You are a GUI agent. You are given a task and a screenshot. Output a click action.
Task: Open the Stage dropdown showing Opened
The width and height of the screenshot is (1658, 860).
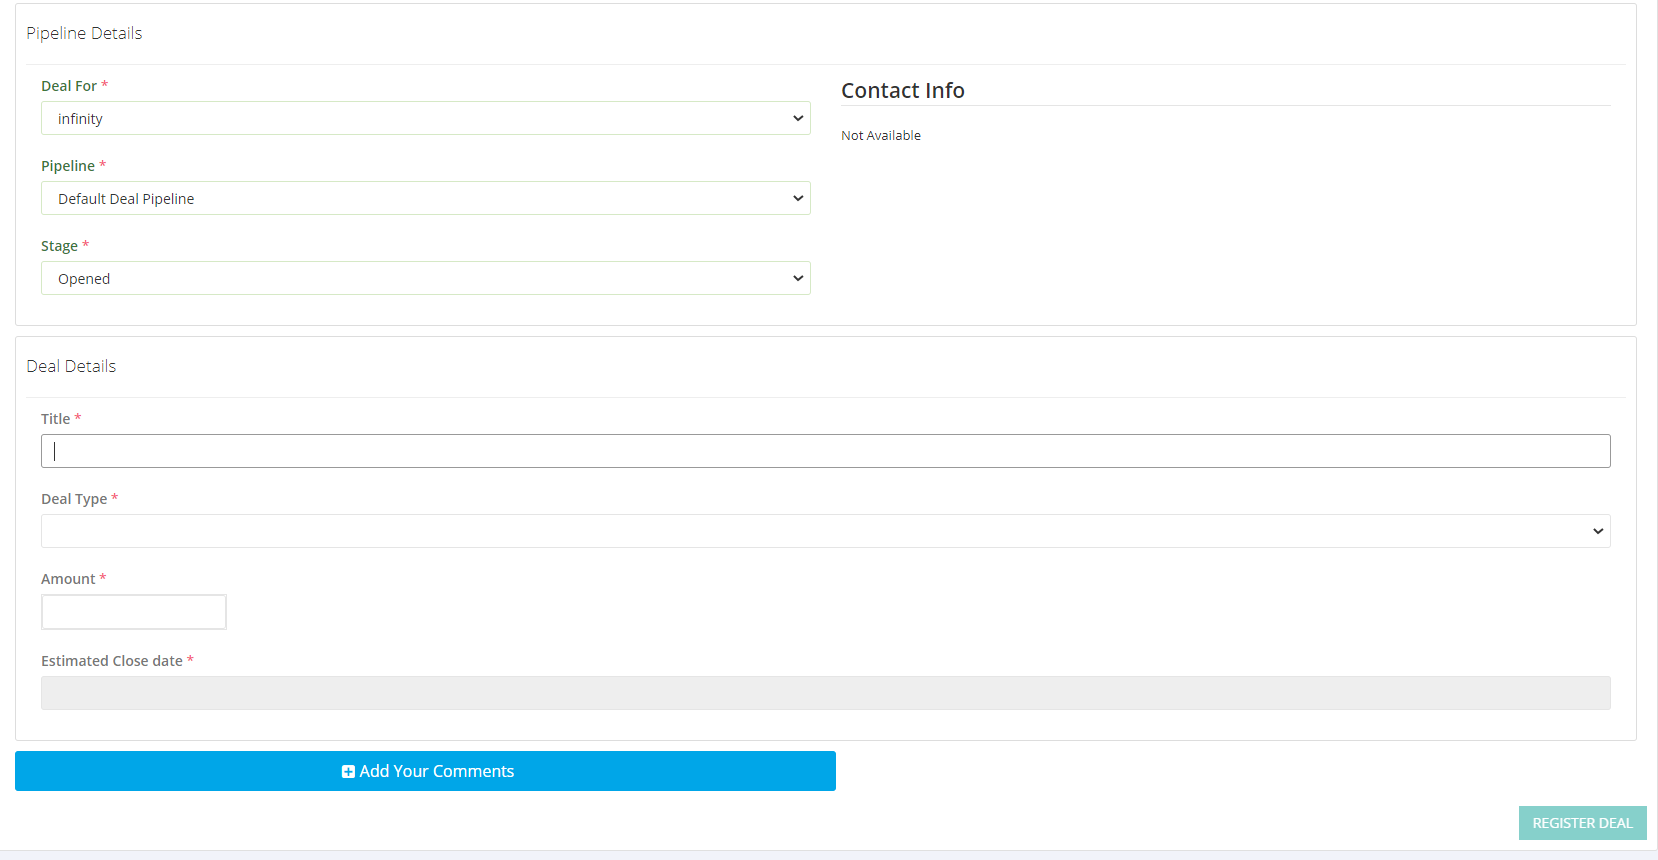tap(425, 278)
